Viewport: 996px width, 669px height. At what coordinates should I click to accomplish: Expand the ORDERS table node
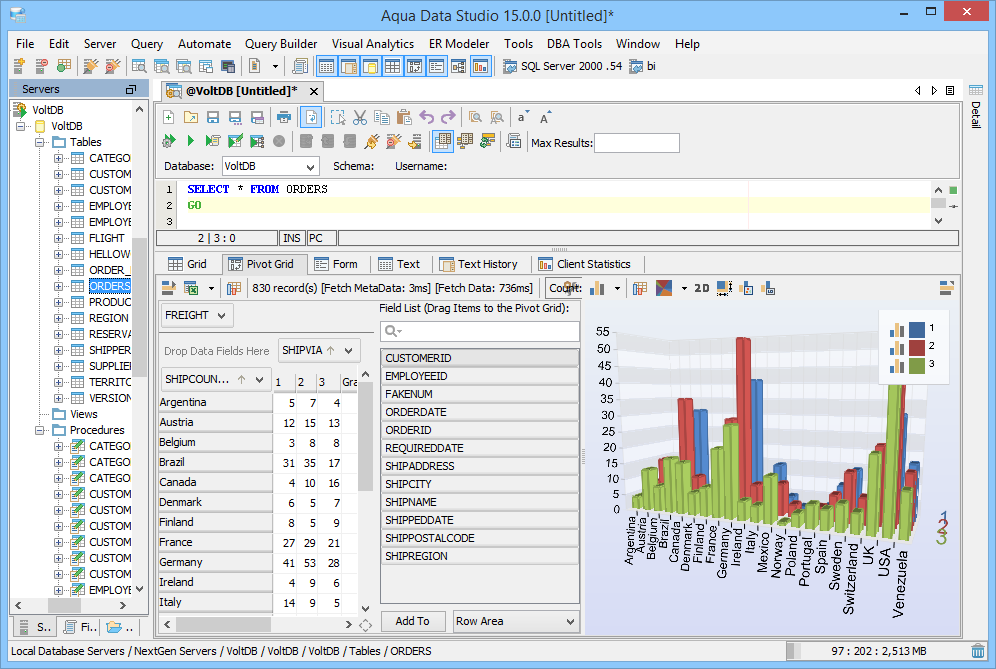58,287
